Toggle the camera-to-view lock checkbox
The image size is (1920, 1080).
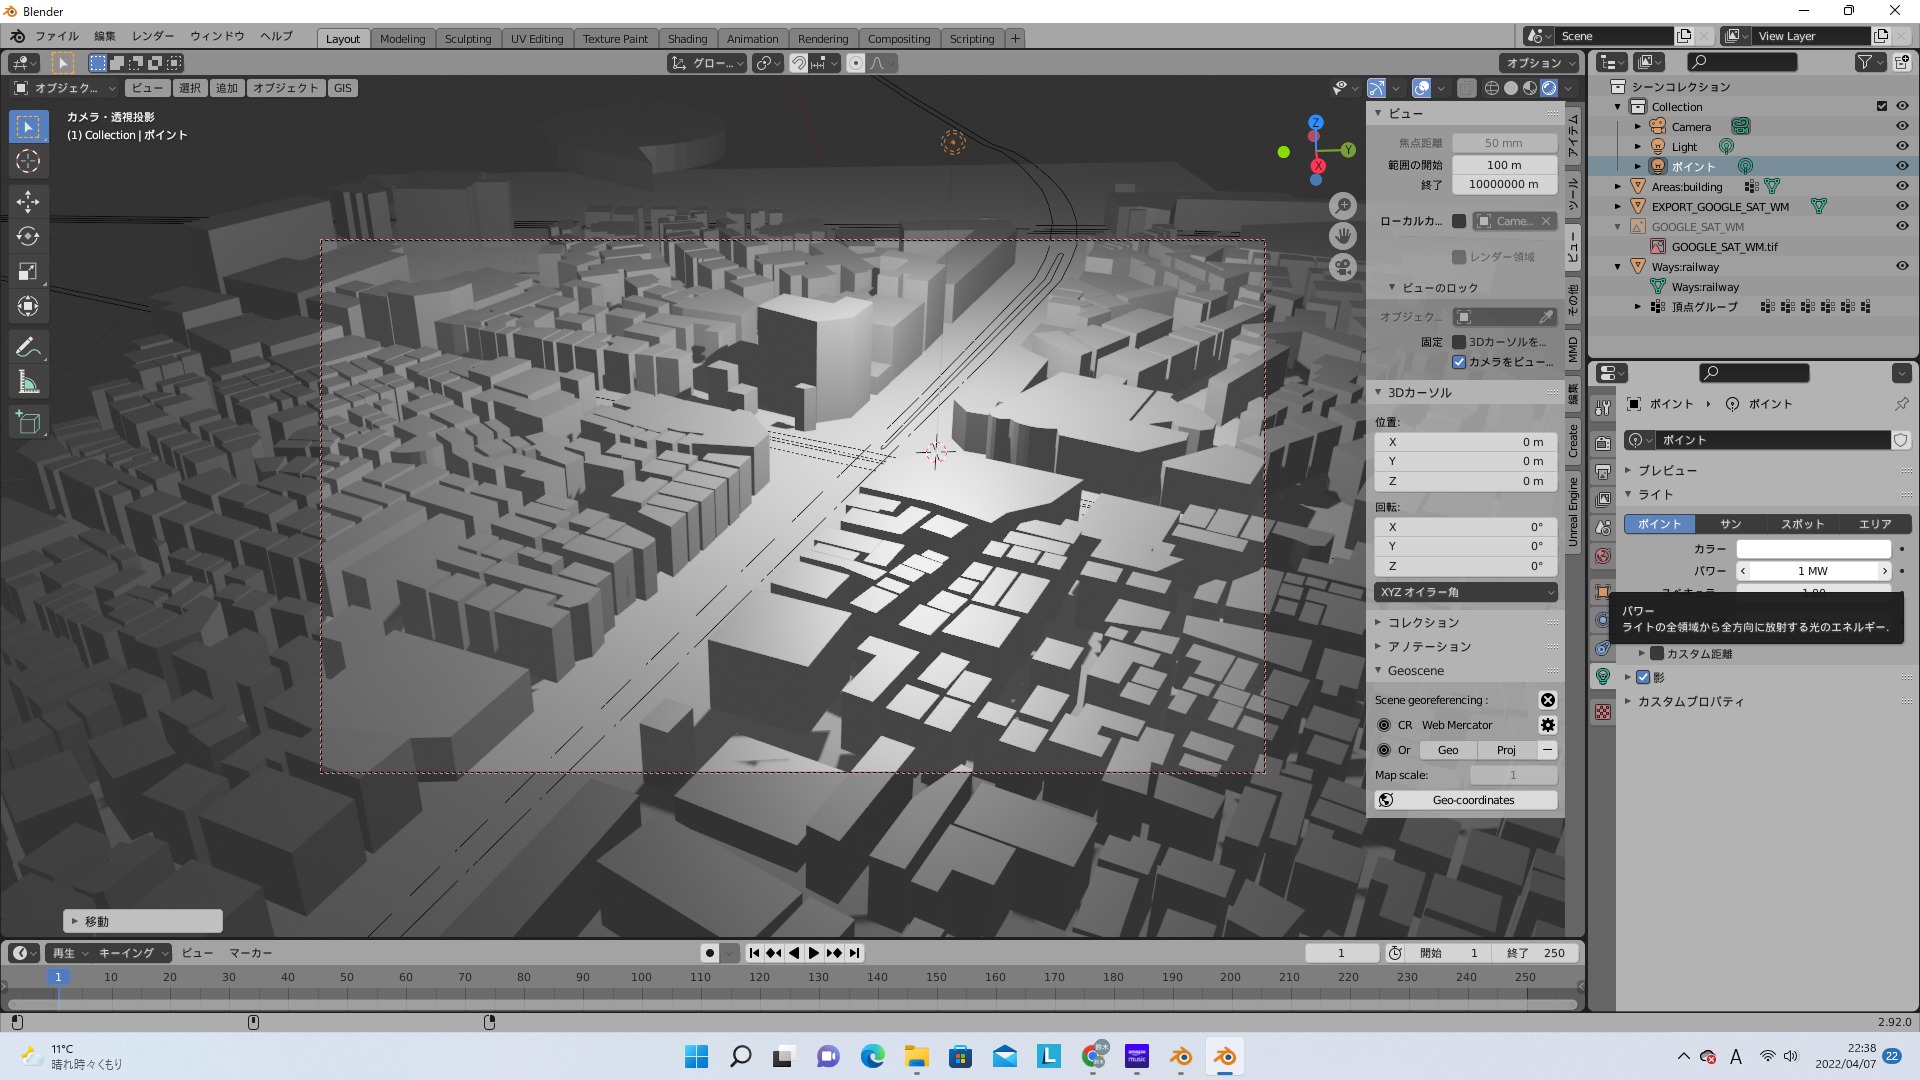tap(1459, 362)
